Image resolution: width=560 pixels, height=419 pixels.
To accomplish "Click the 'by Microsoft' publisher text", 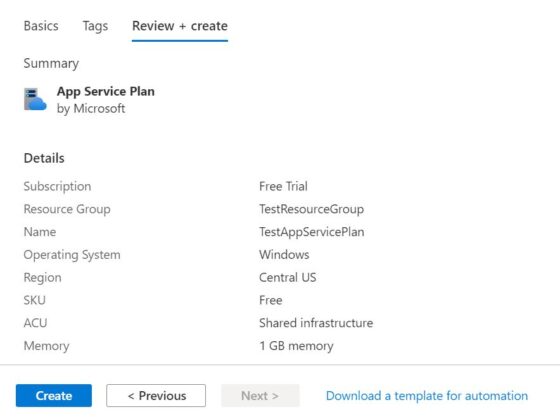I will tap(91, 108).
